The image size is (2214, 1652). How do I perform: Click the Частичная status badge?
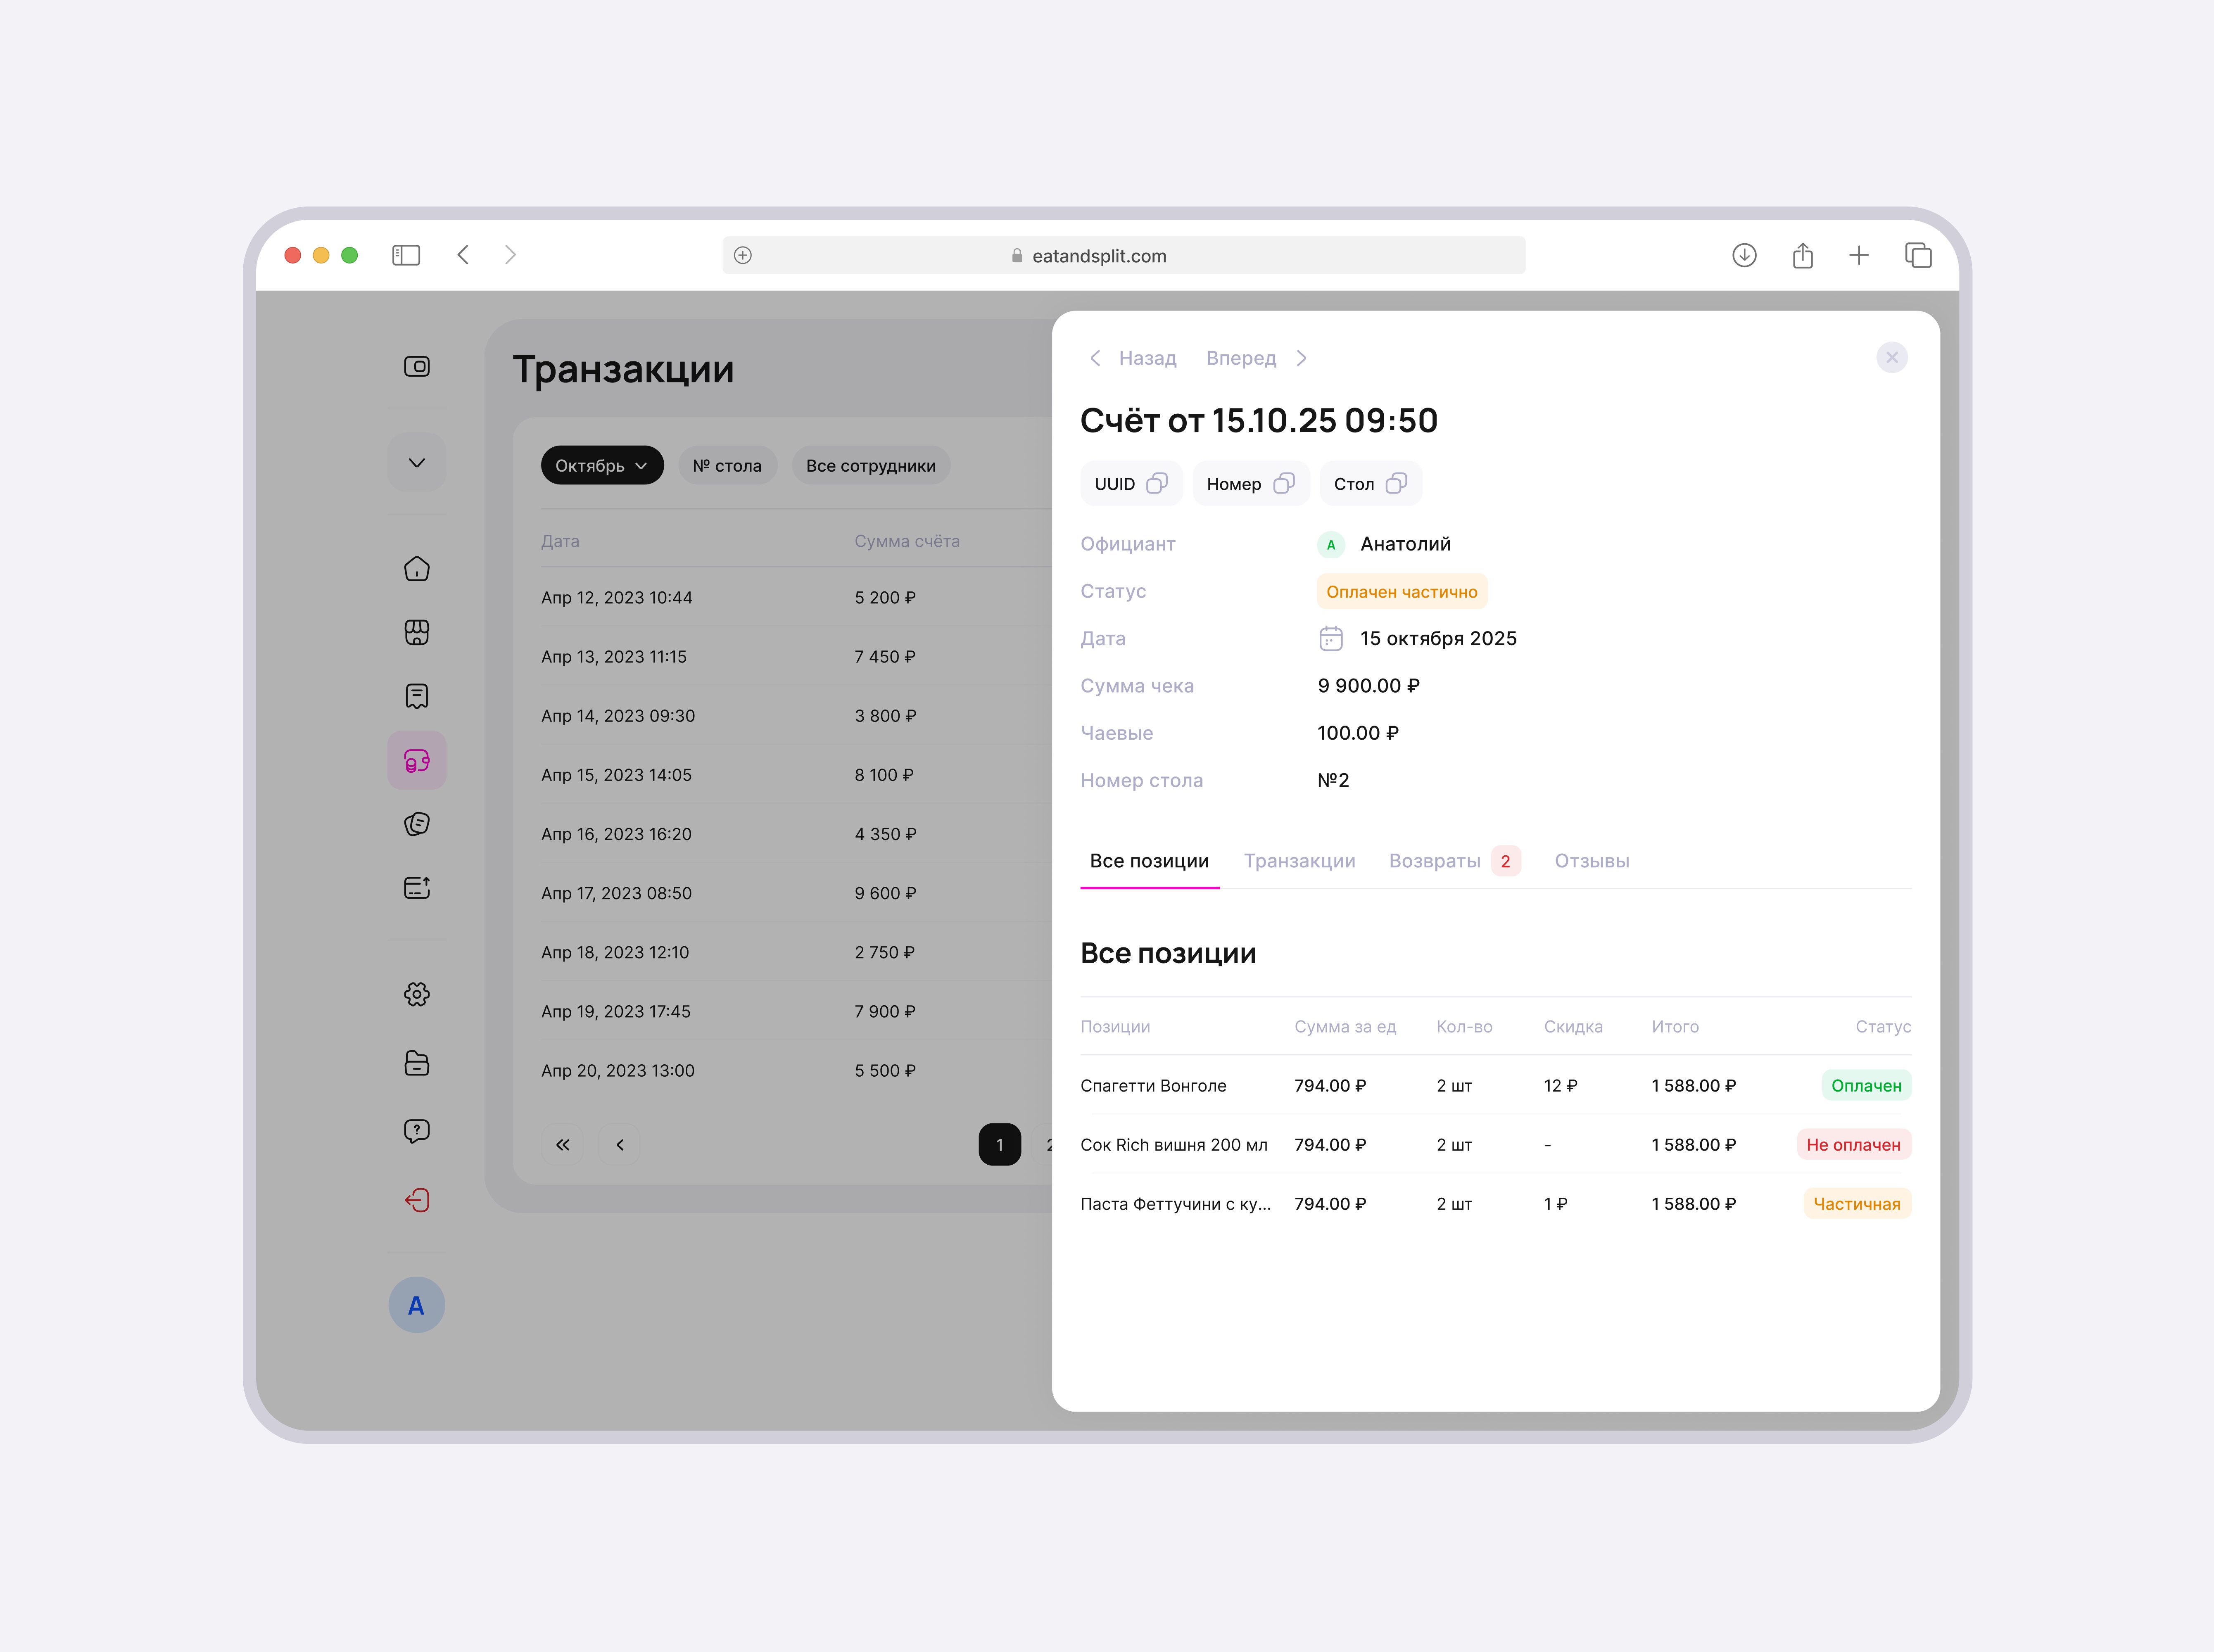1857,1204
